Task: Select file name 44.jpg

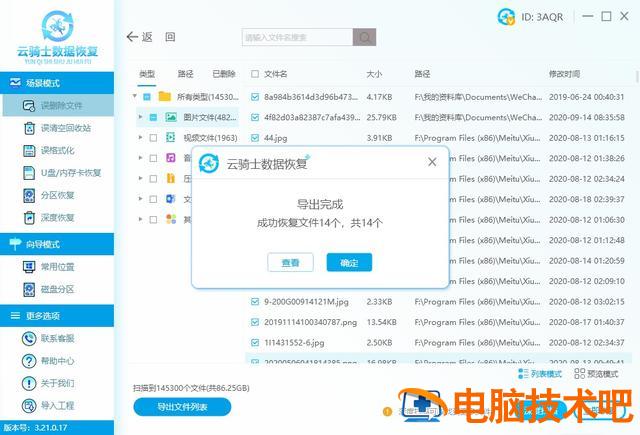Action: click(276, 138)
